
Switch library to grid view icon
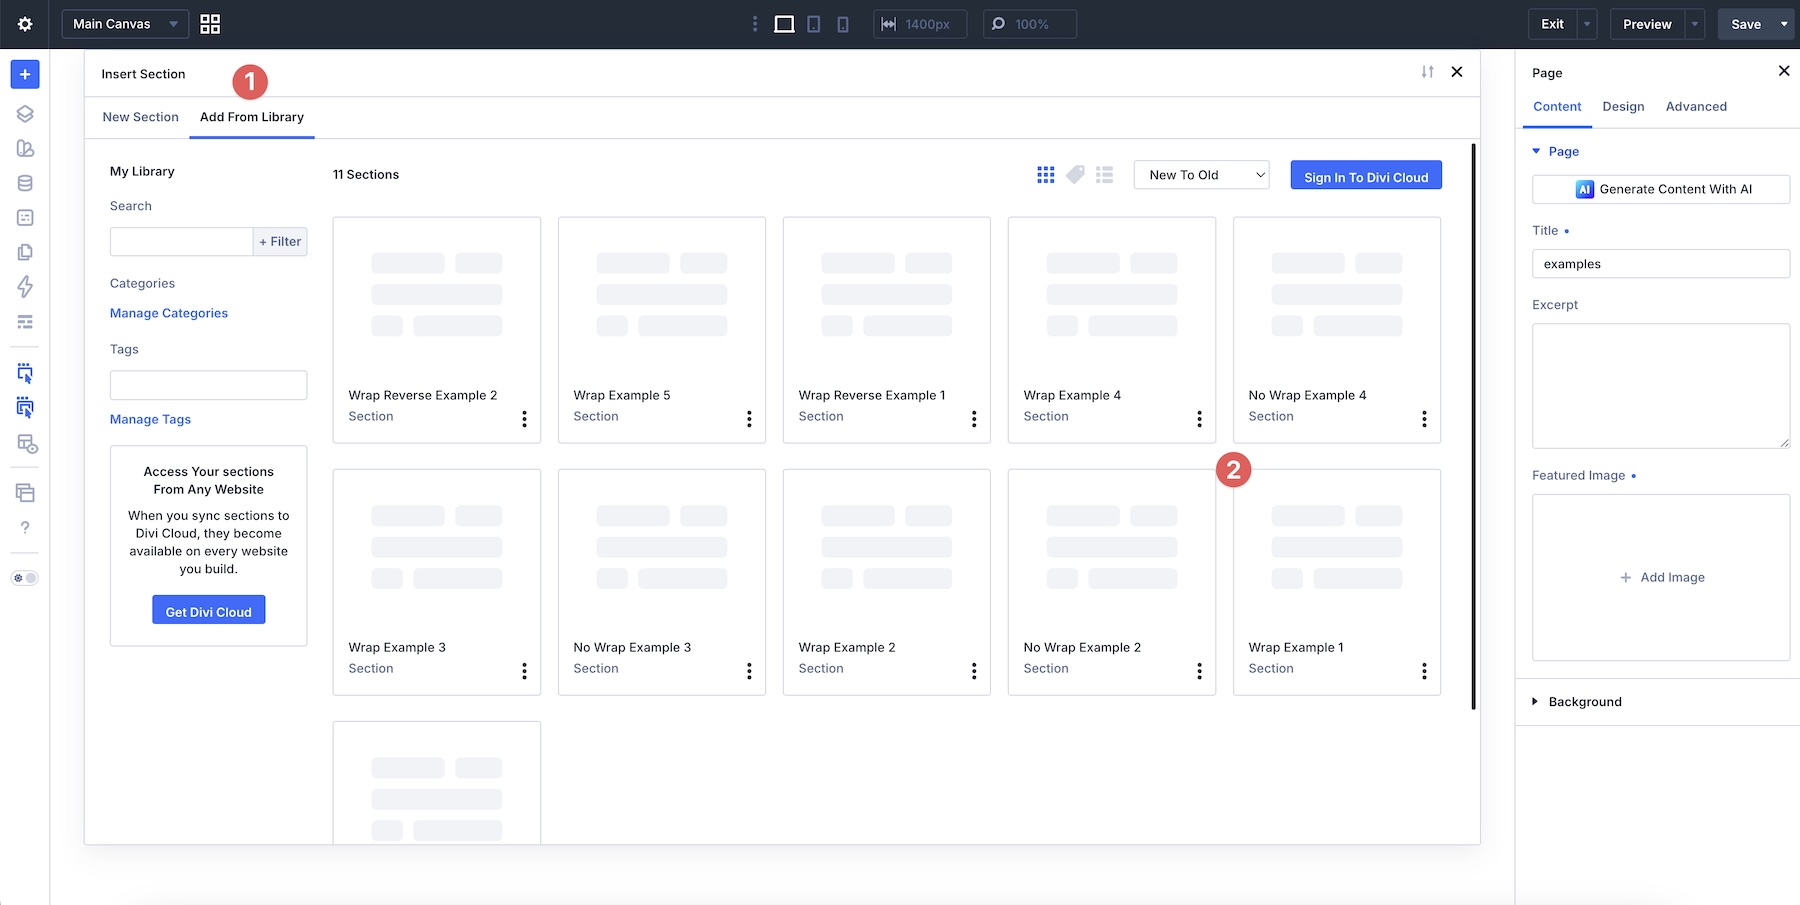point(1046,175)
